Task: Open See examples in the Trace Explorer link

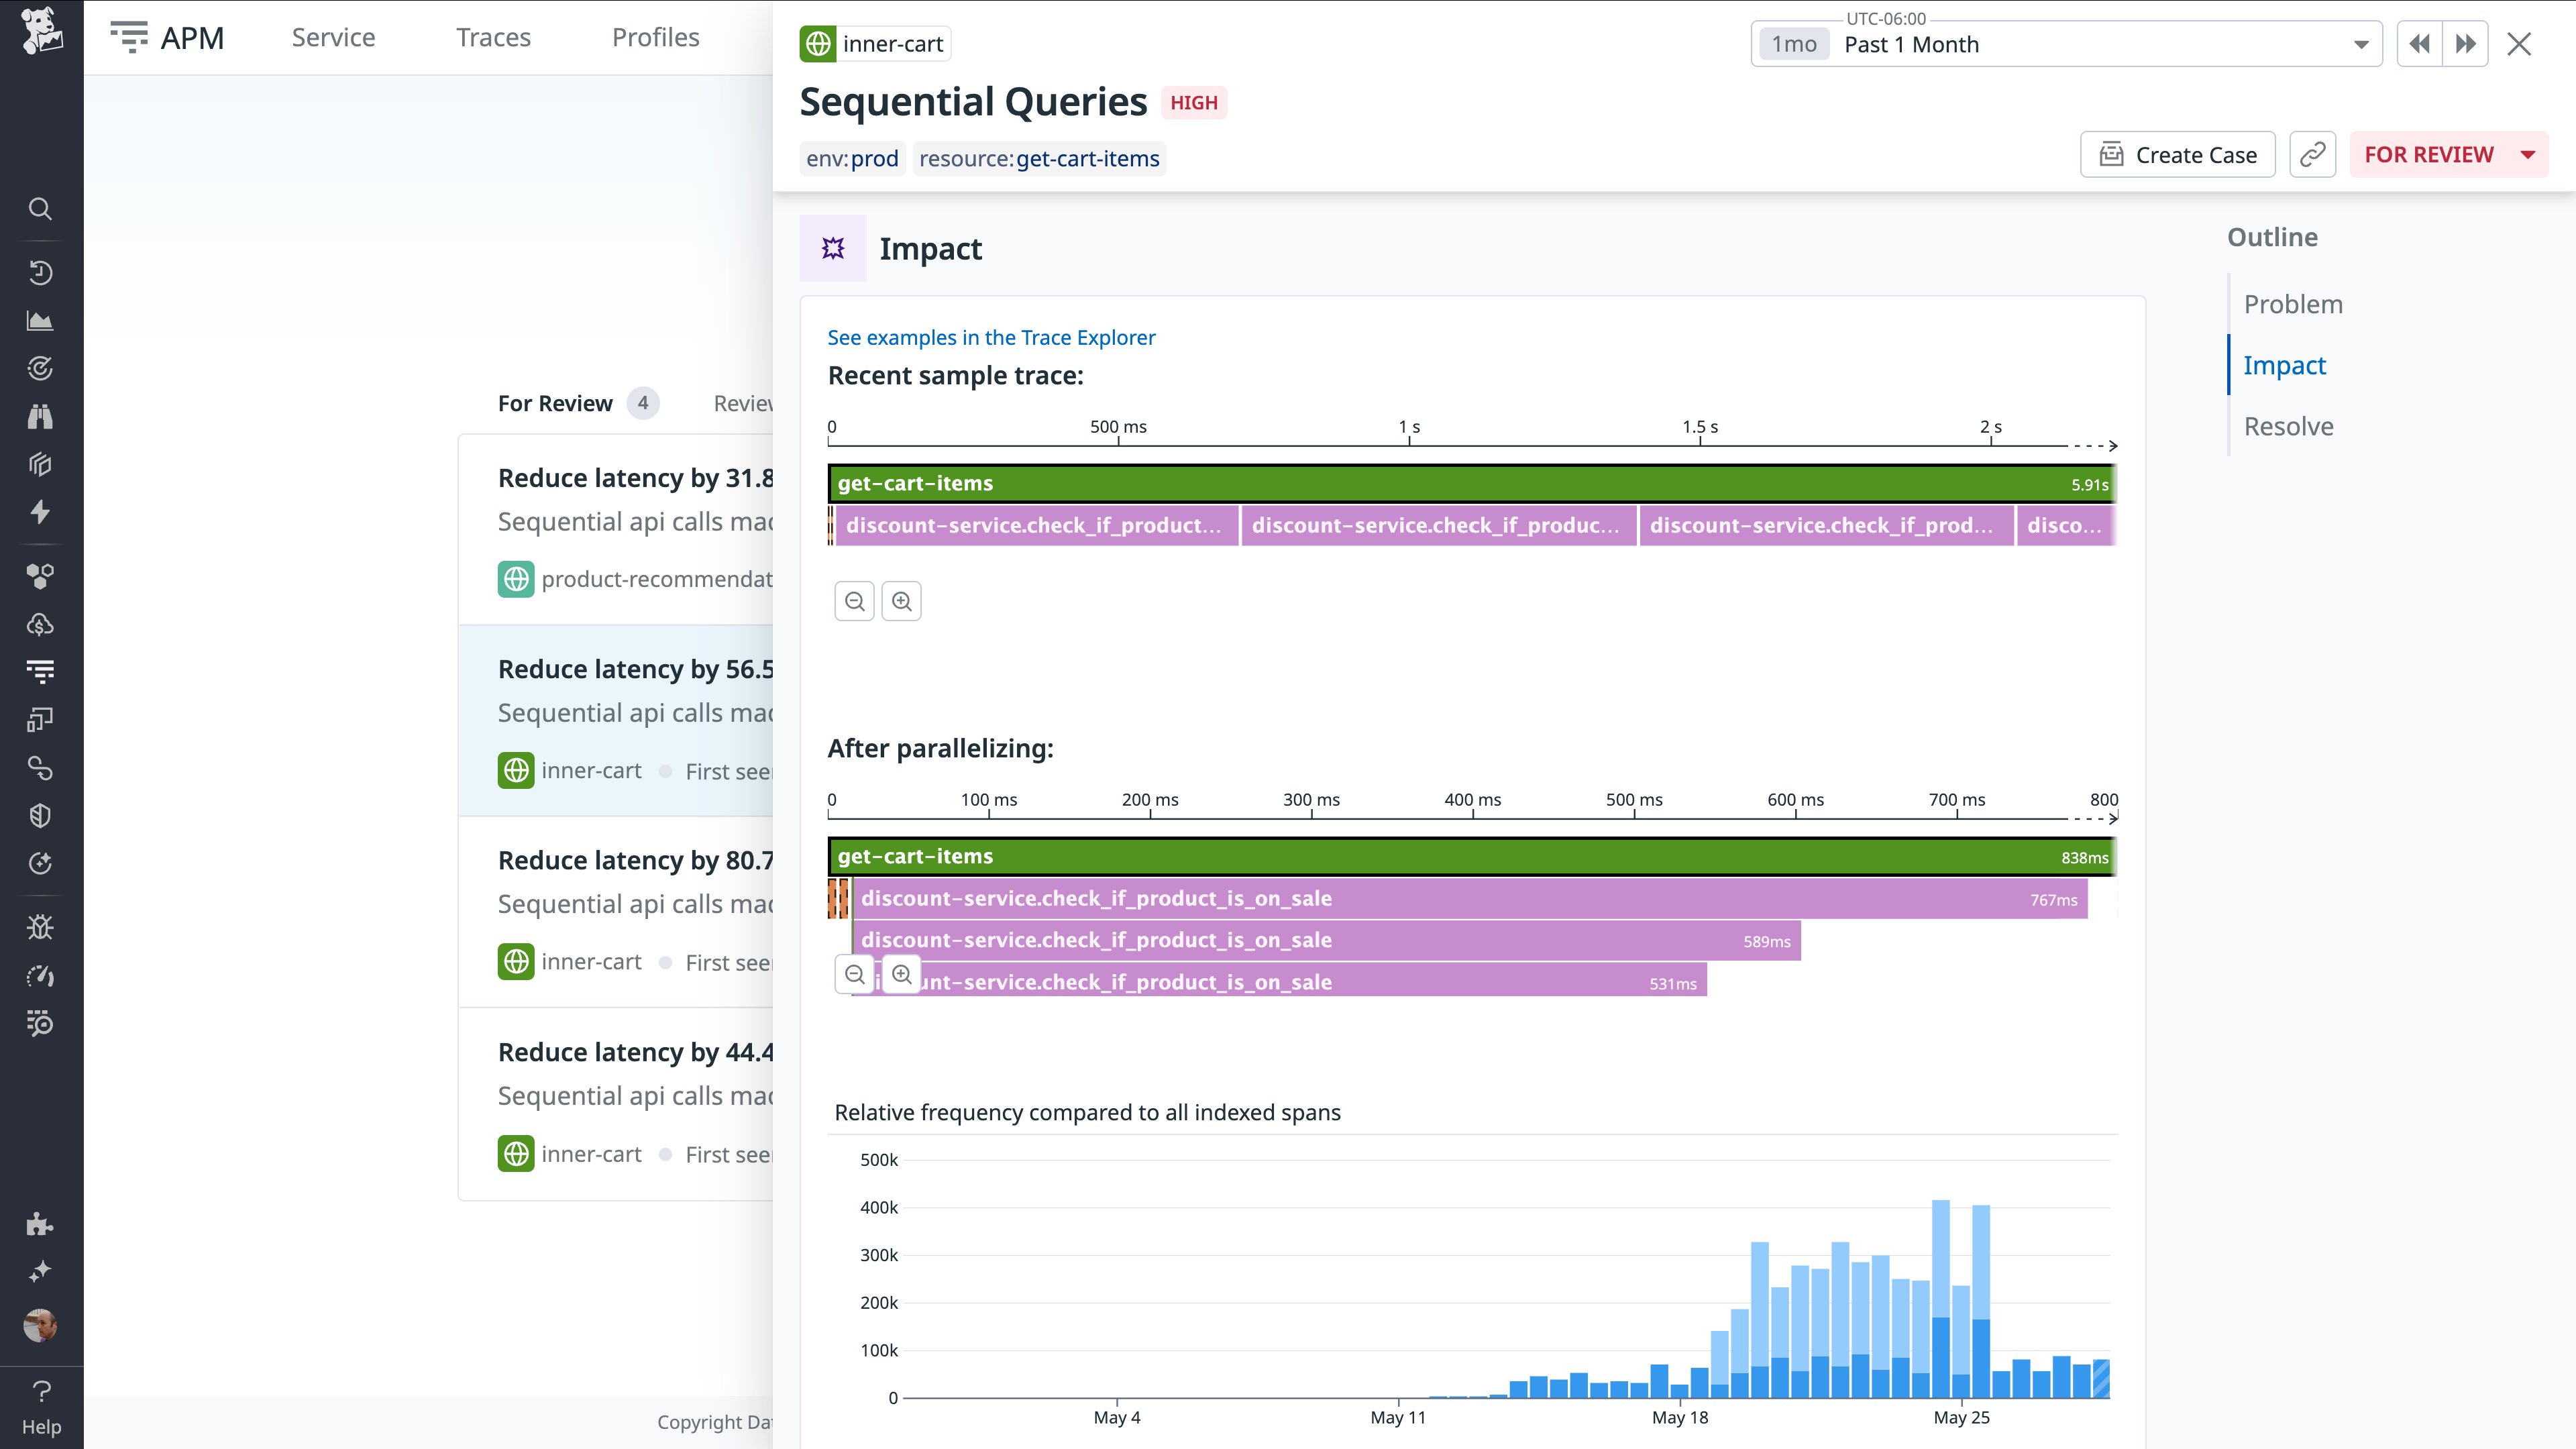Action: 991,337
